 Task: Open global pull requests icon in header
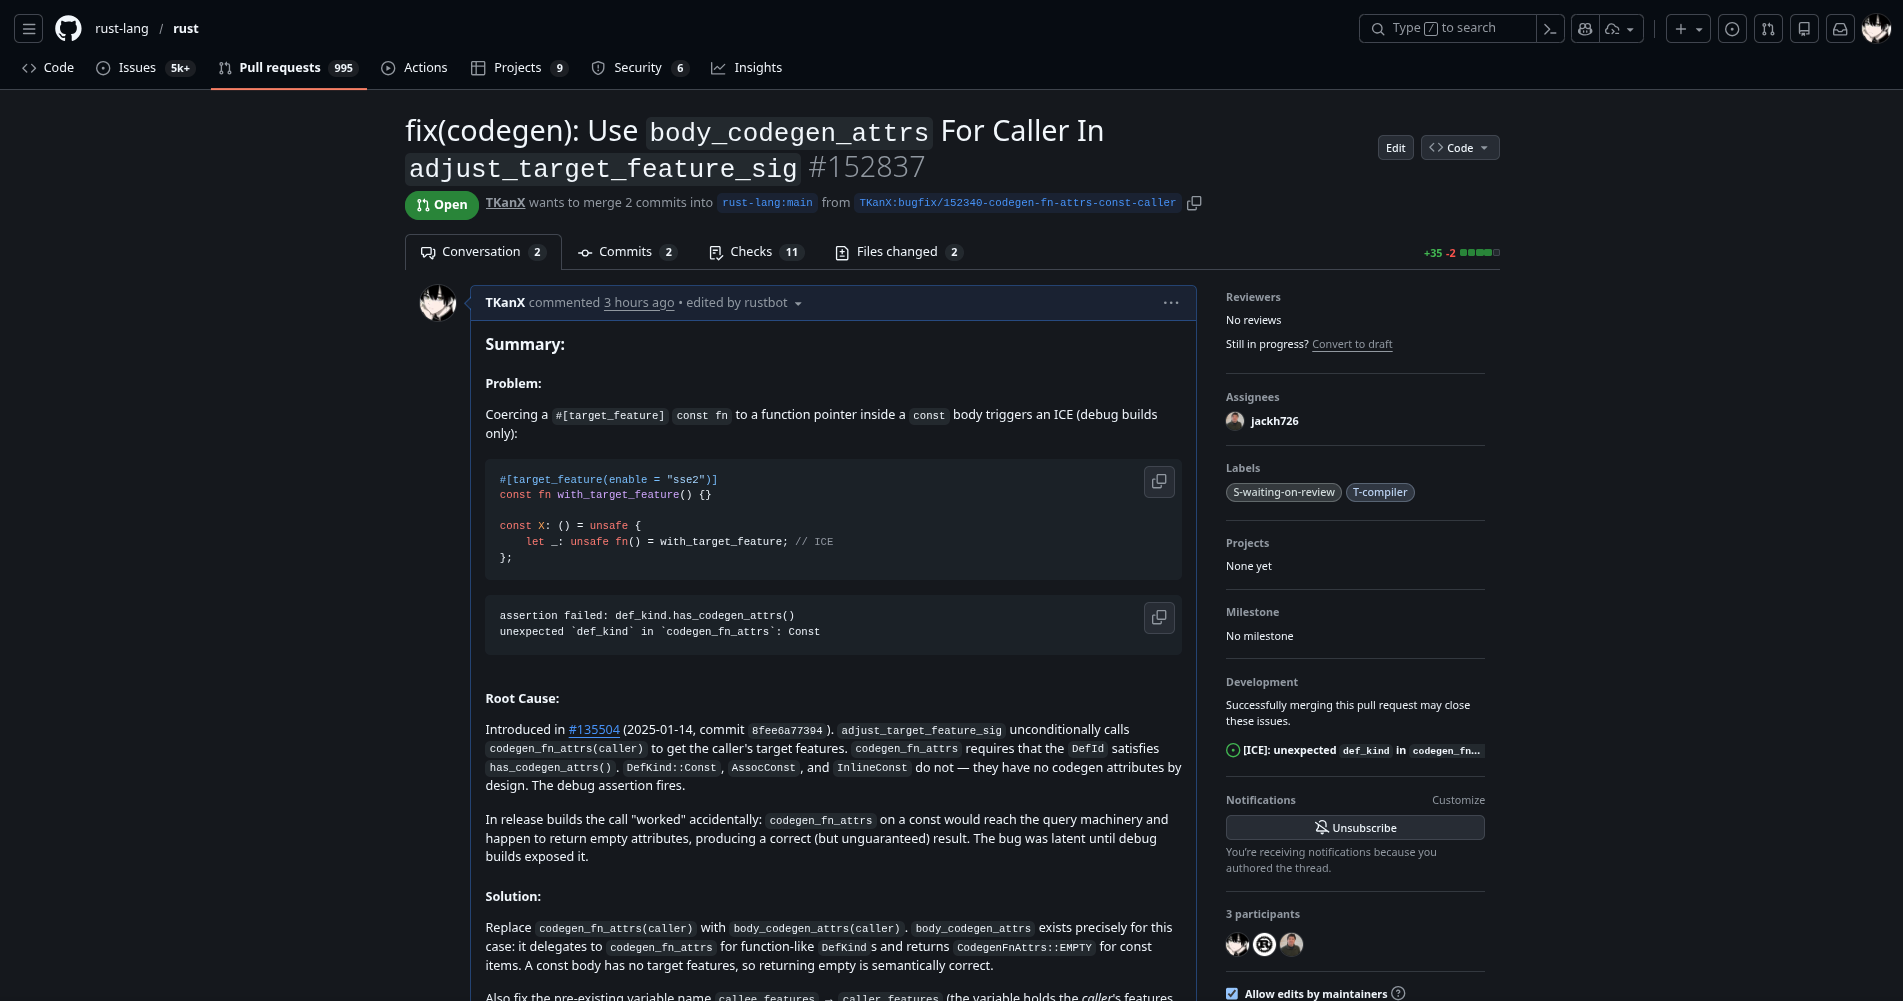tap(1768, 29)
